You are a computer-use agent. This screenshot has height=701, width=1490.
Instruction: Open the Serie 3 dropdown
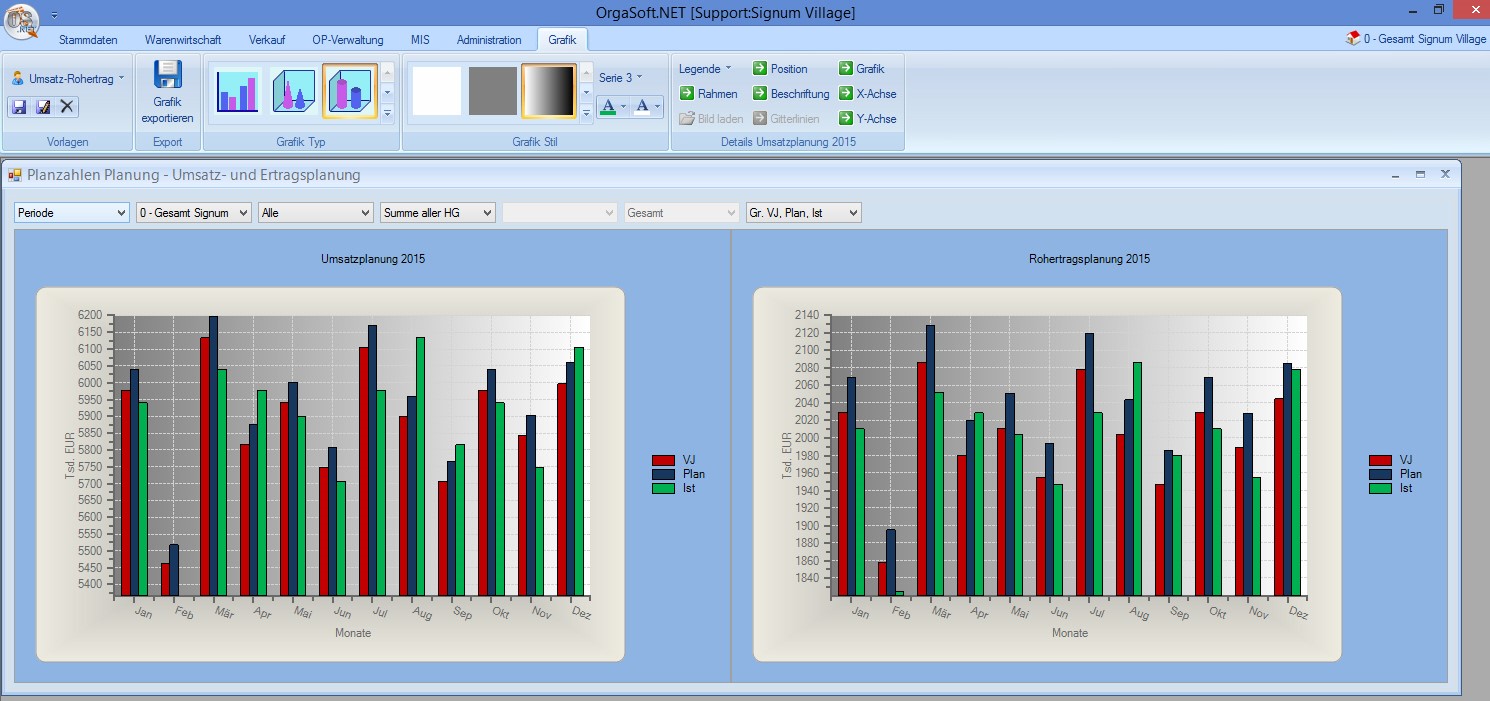[620, 77]
